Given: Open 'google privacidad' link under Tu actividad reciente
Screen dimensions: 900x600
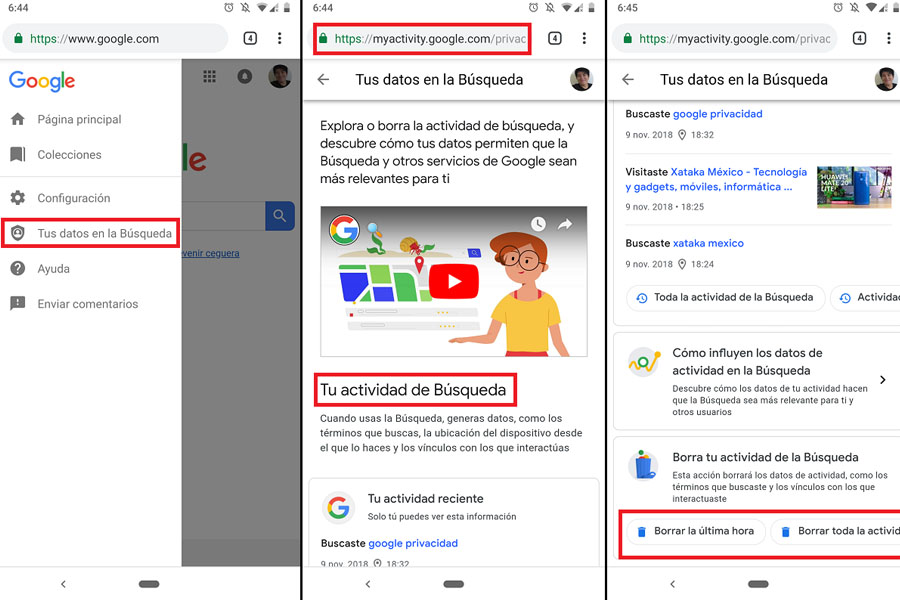Looking at the screenshot, I should click(413, 543).
